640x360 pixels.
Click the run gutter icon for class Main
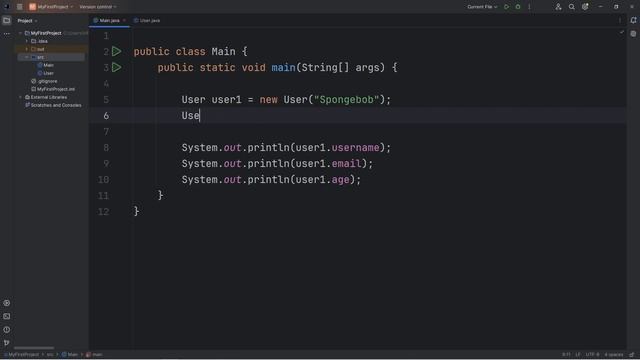coord(117,51)
